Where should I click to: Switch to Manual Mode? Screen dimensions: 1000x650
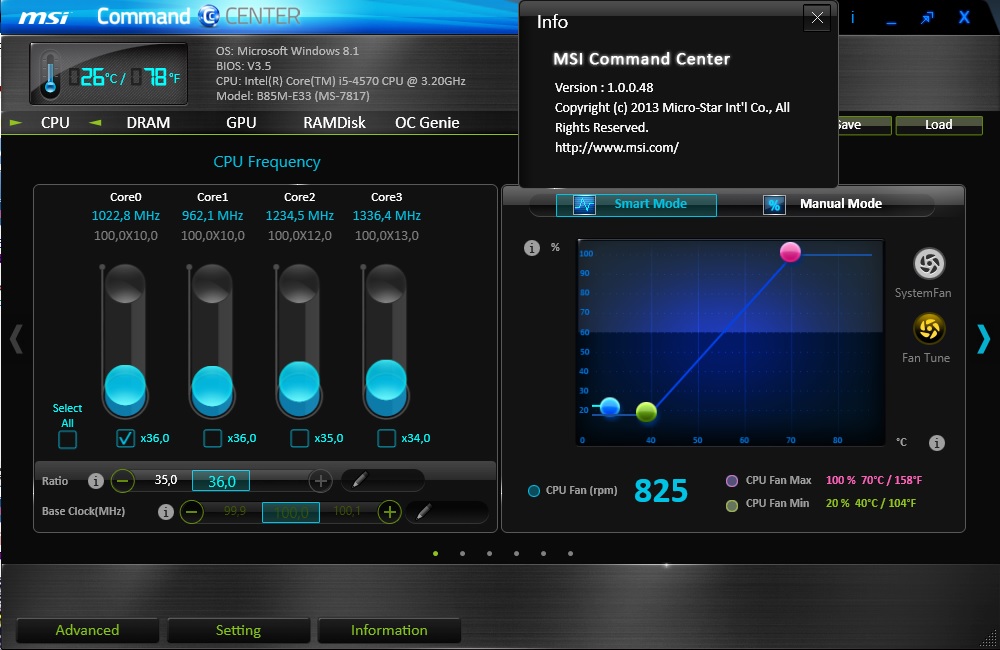[x=841, y=204]
